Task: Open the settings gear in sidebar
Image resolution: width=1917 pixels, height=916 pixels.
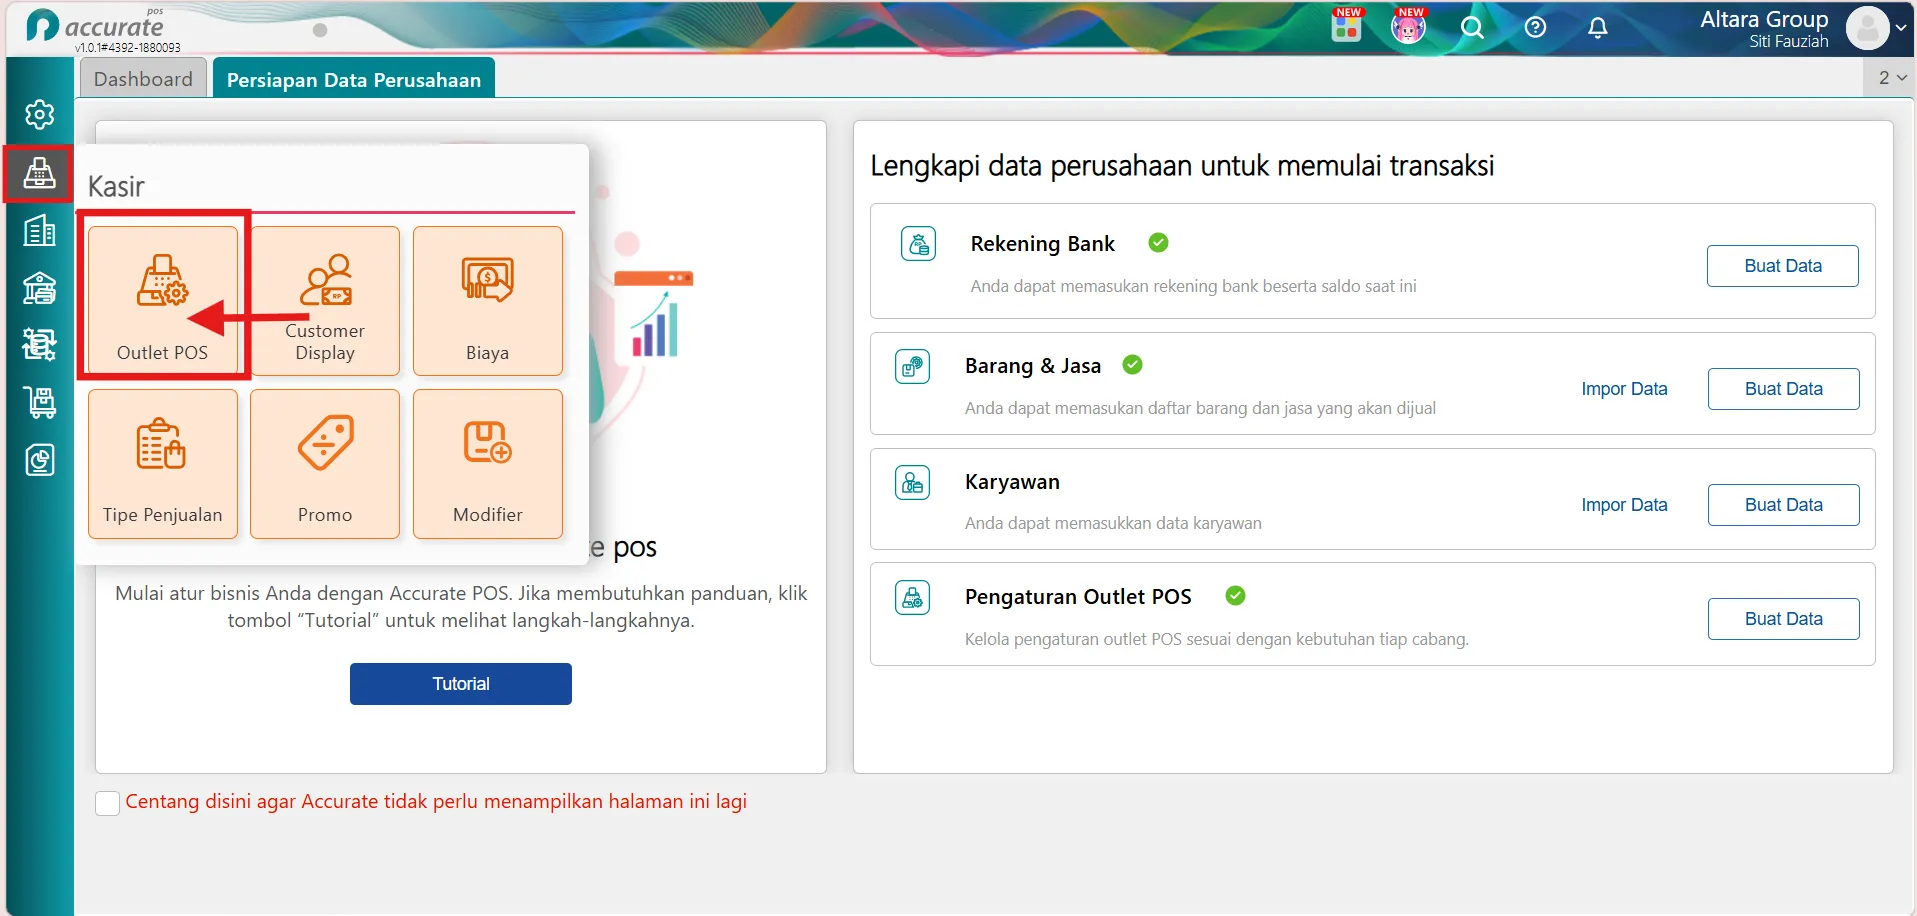Action: click(40, 115)
